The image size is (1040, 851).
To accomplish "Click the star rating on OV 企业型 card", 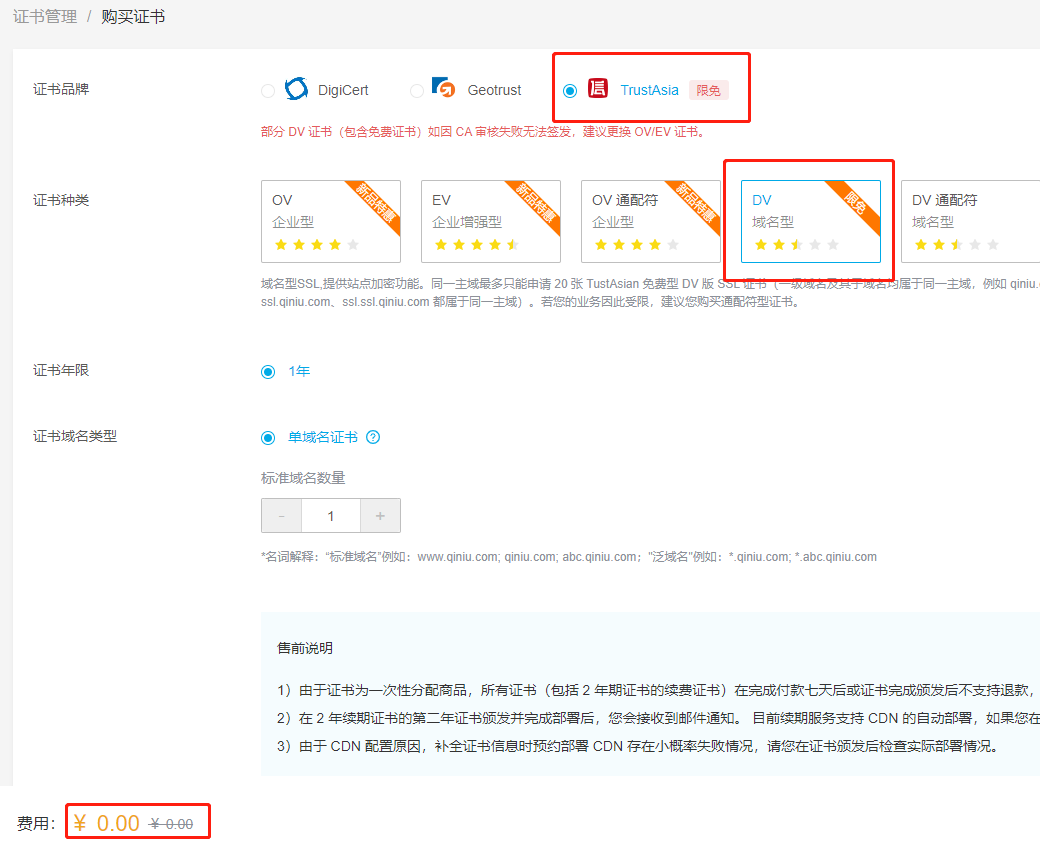I will [317, 245].
